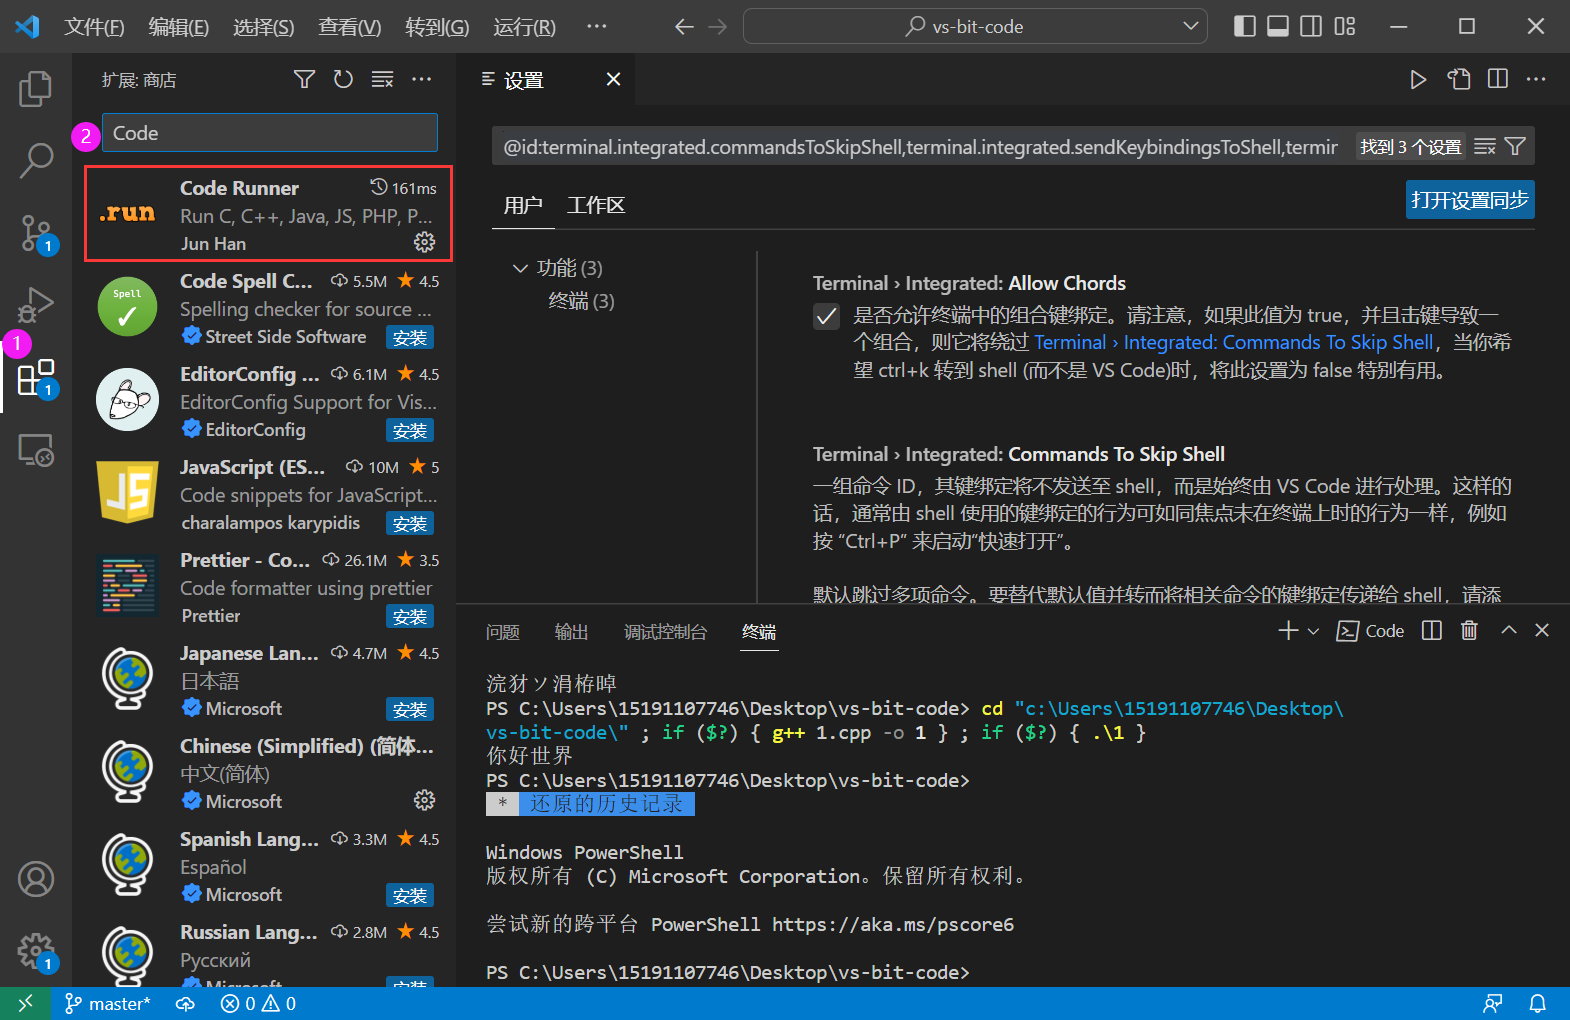Filter settings with funnel icon

tap(1515, 147)
